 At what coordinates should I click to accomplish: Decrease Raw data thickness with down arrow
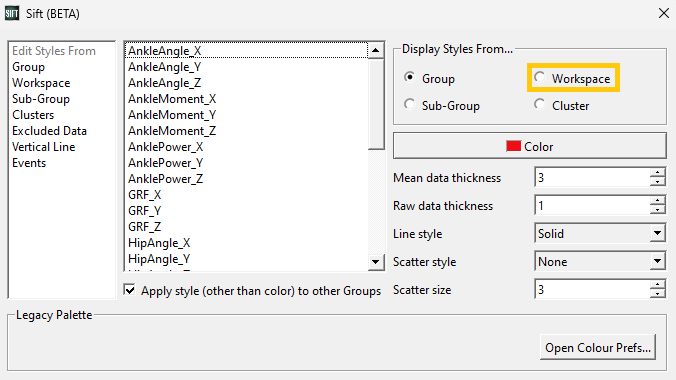click(x=657, y=210)
